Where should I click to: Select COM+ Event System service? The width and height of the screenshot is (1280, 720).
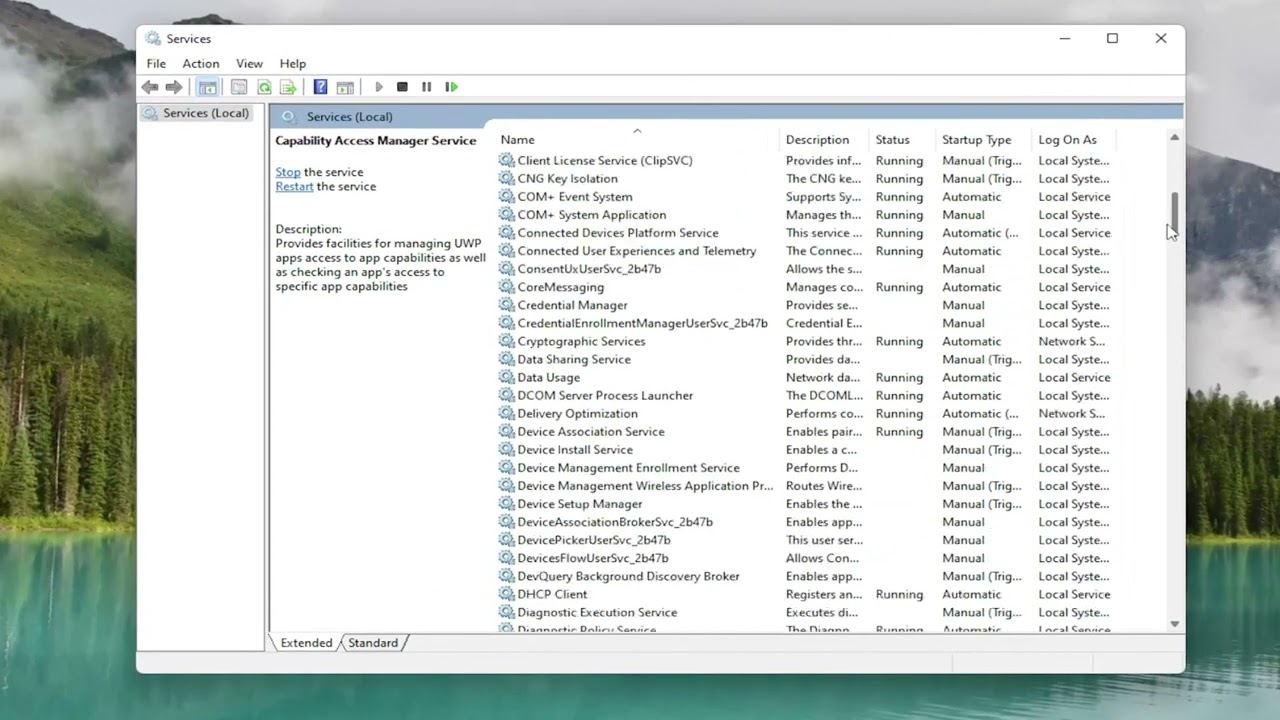[805, 197]
